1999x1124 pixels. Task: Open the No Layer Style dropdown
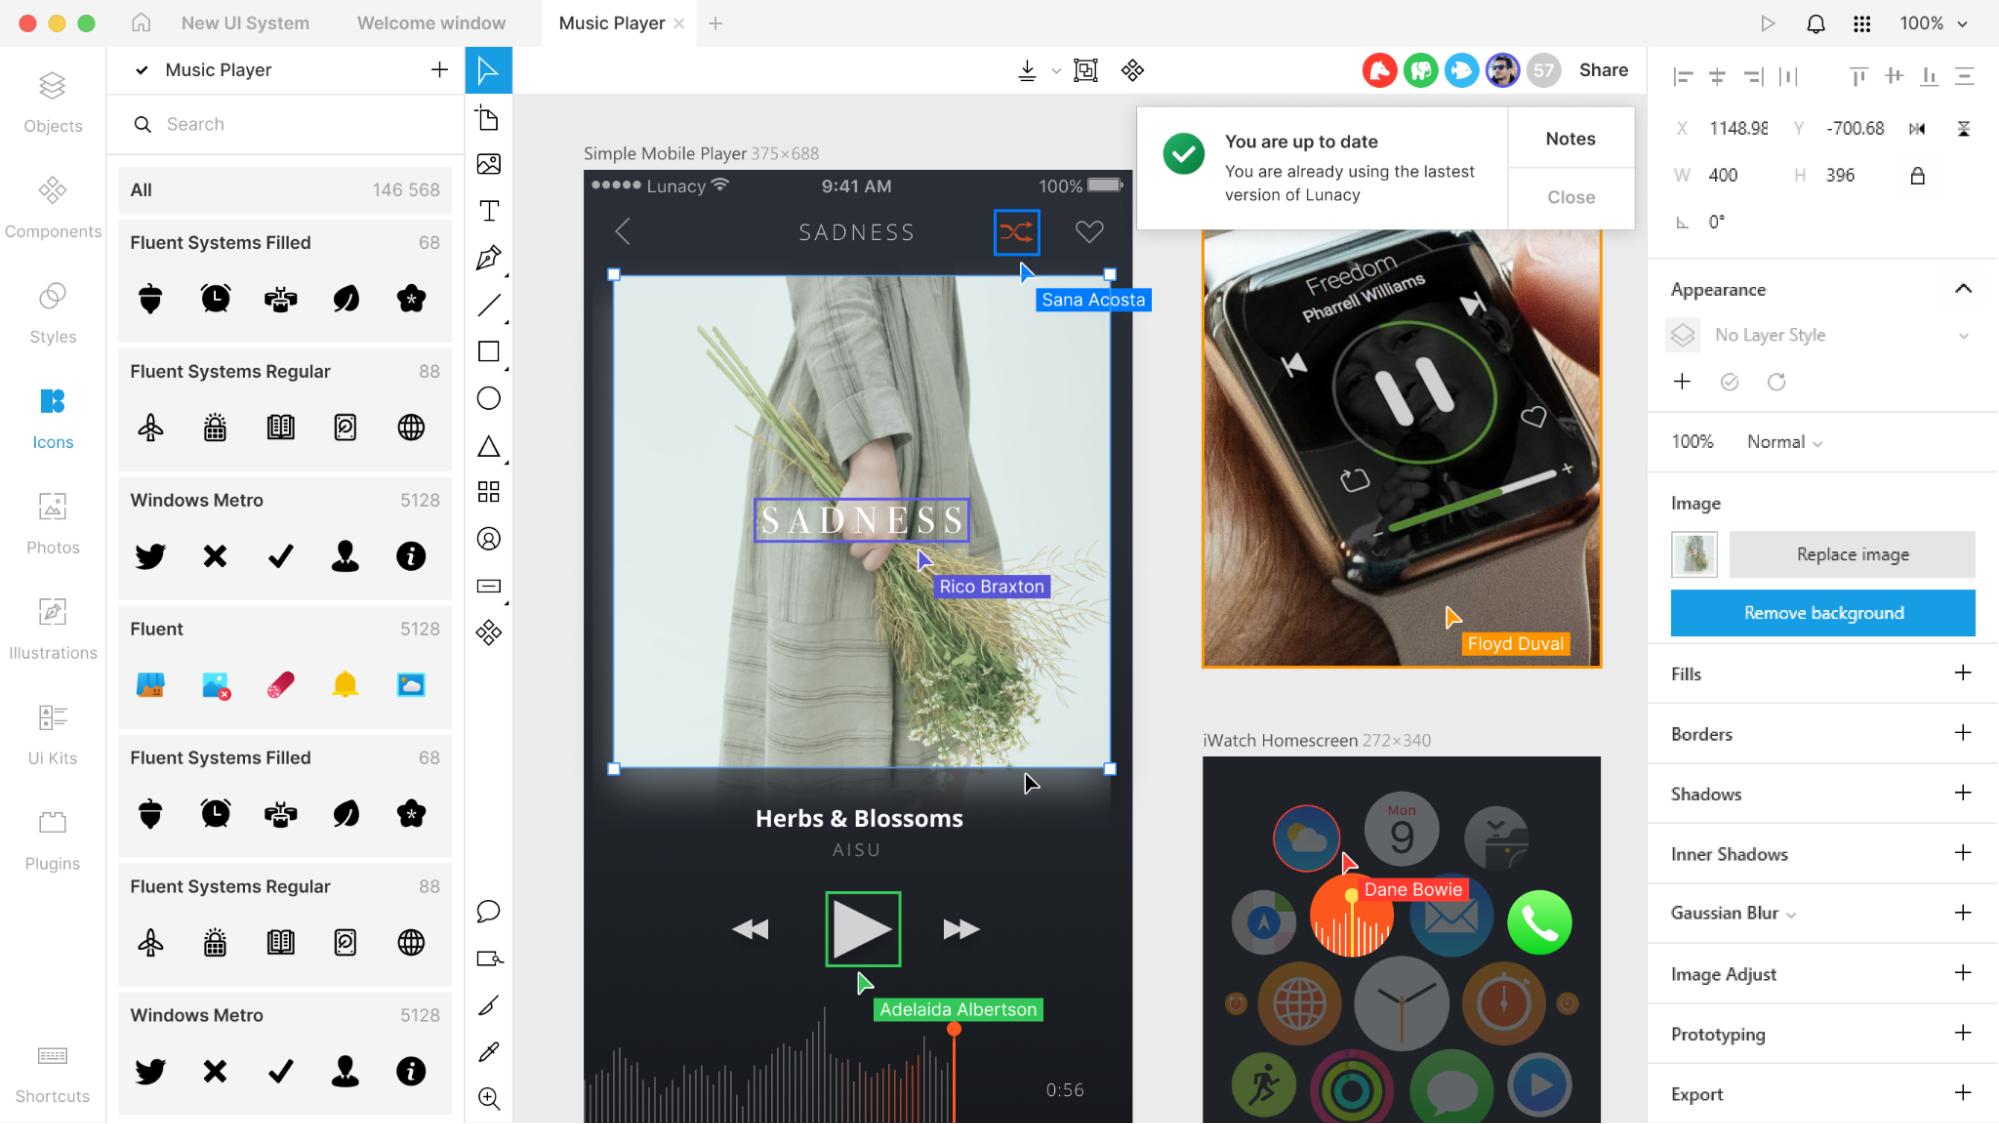1840,335
